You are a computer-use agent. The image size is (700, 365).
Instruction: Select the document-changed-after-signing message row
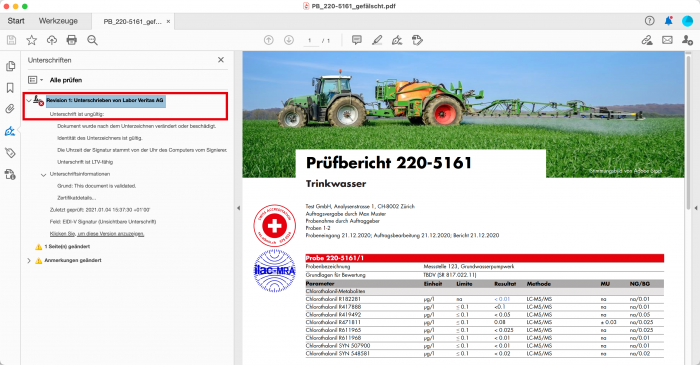[x=137, y=126]
